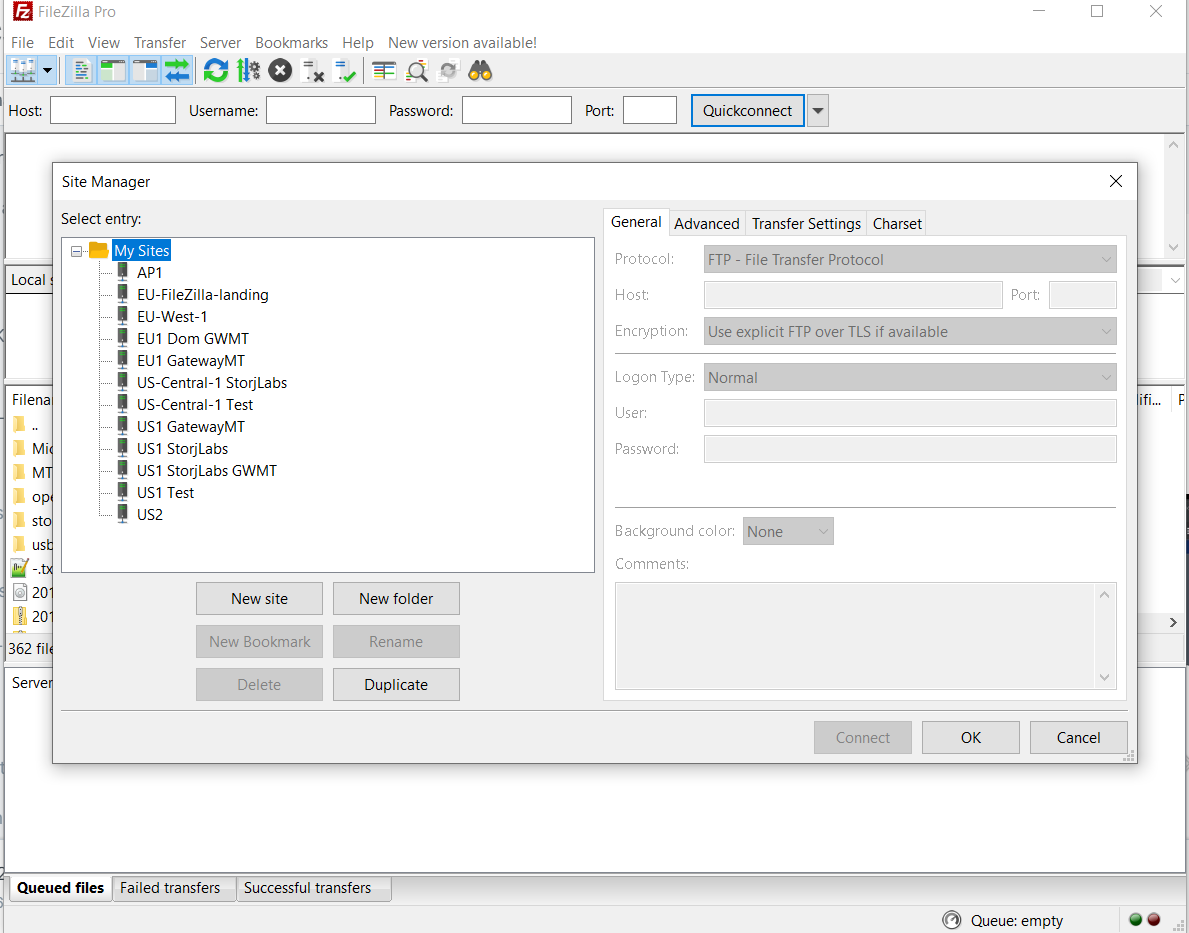The image size is (1189, 933).
Task: Select the US2 site entry
Action: pyautogui.click(x=149, y=514)
